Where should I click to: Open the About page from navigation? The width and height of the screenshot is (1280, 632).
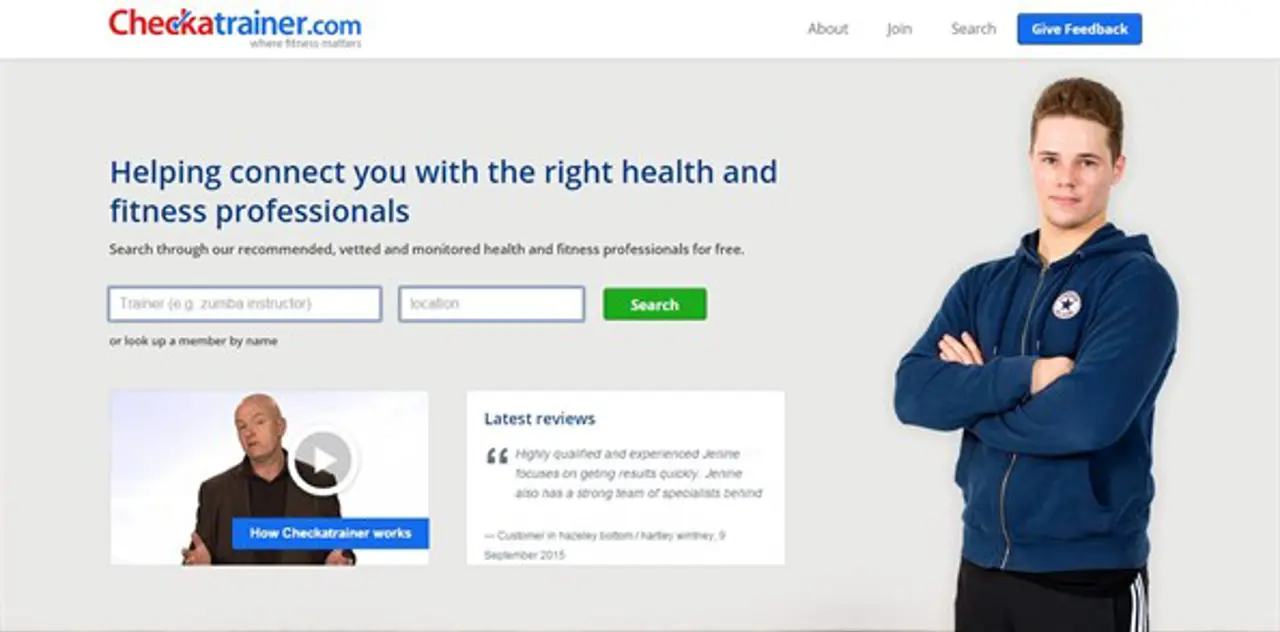click(x=828, y=29)
